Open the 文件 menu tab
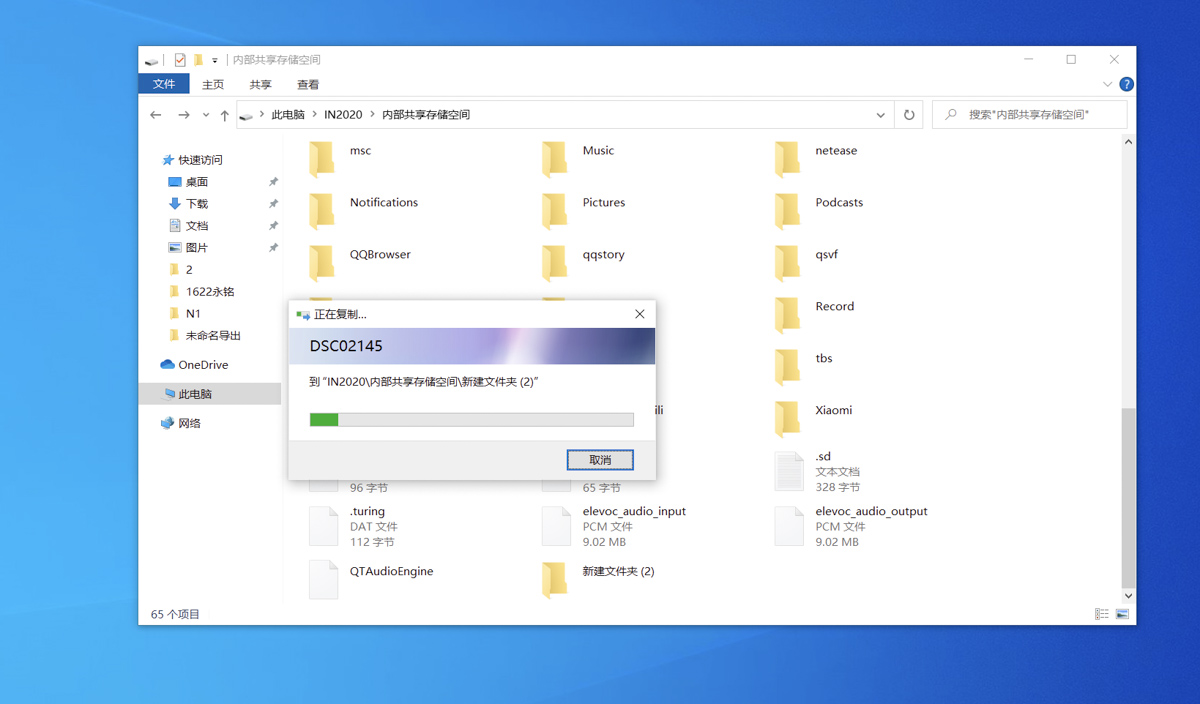Viewport: 1200px width, 704px height. point(164,85)
